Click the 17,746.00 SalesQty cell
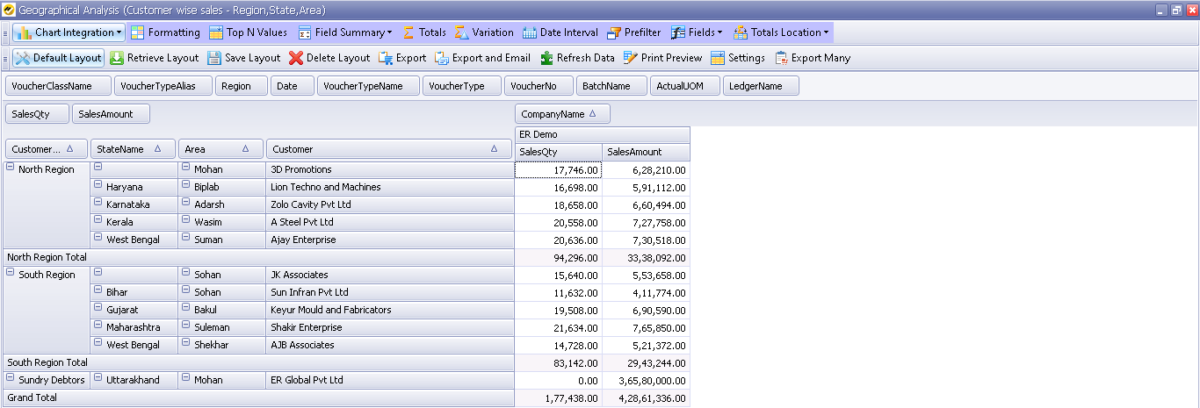This screenshot has width=1200, height=408. point(559,170)
